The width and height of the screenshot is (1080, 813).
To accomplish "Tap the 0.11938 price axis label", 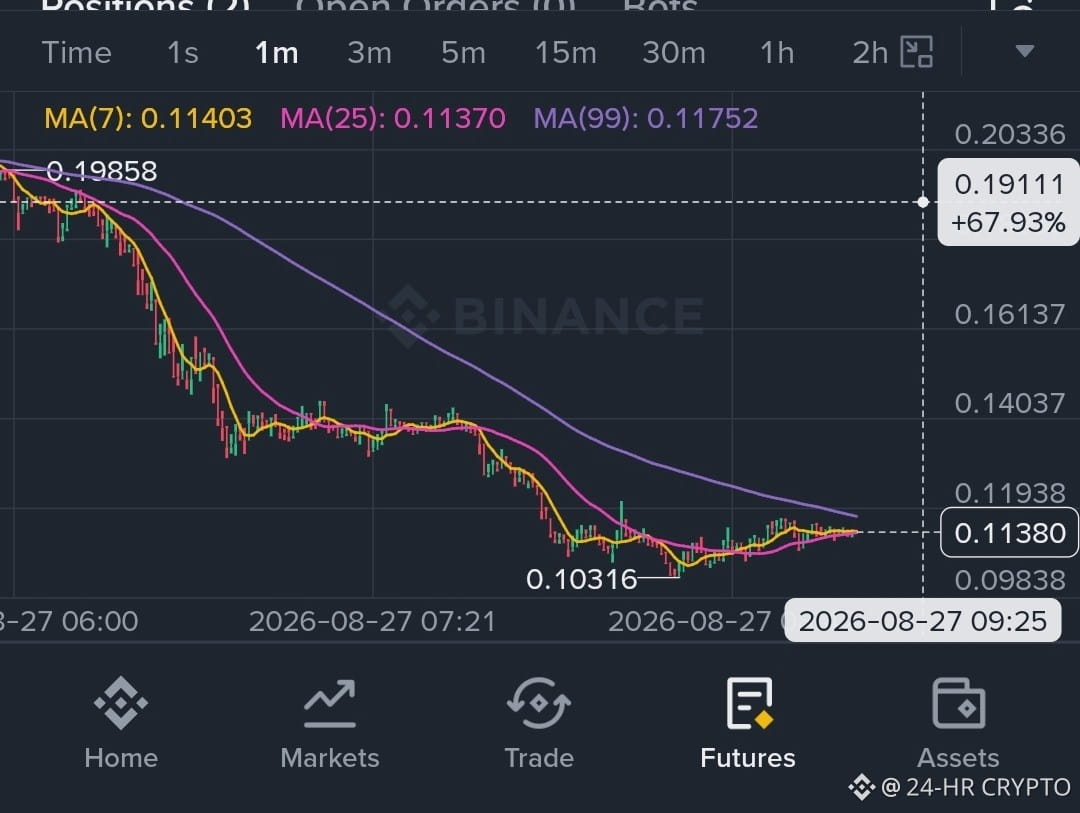I will pos(1010,493).
